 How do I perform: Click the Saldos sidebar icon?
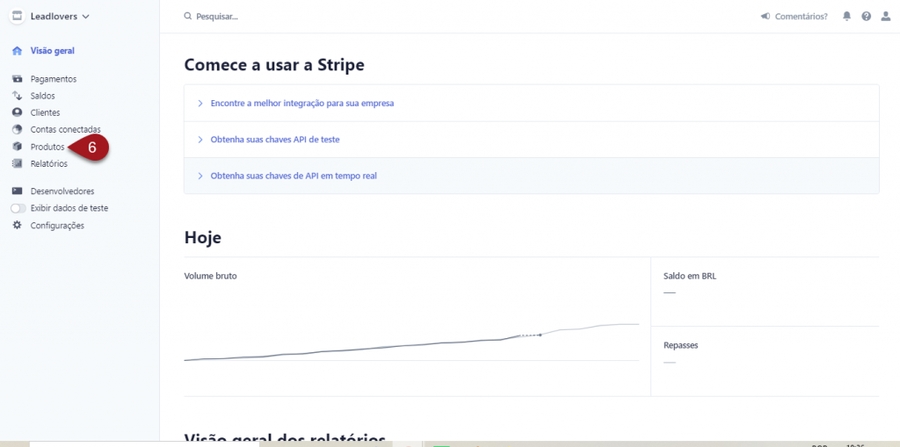[17, 96]
